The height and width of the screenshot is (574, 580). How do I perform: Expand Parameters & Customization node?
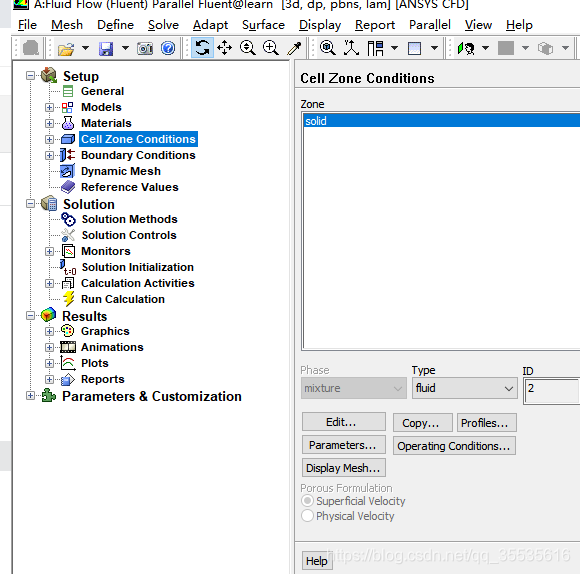[31, 396]
